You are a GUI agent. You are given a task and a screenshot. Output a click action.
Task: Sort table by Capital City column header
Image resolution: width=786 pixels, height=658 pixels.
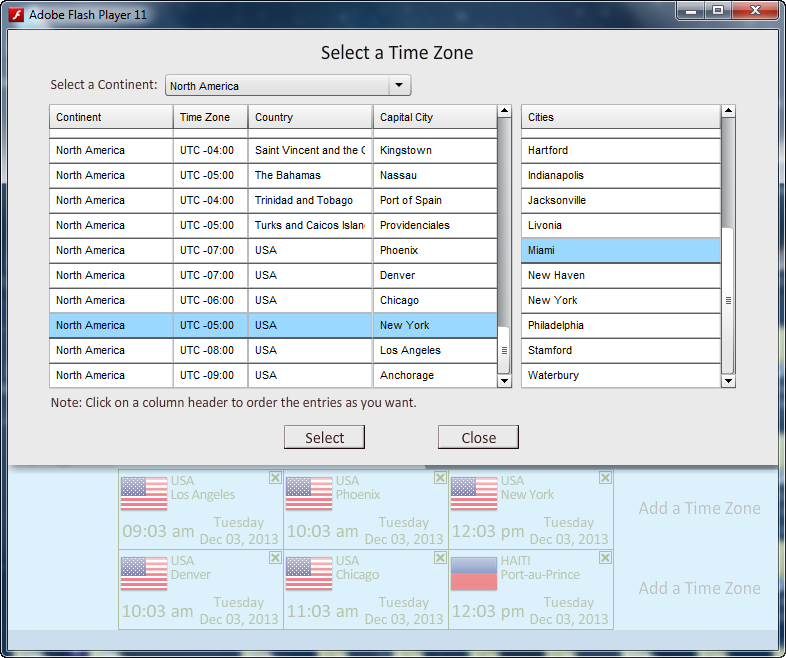click(x=435, y=117)
